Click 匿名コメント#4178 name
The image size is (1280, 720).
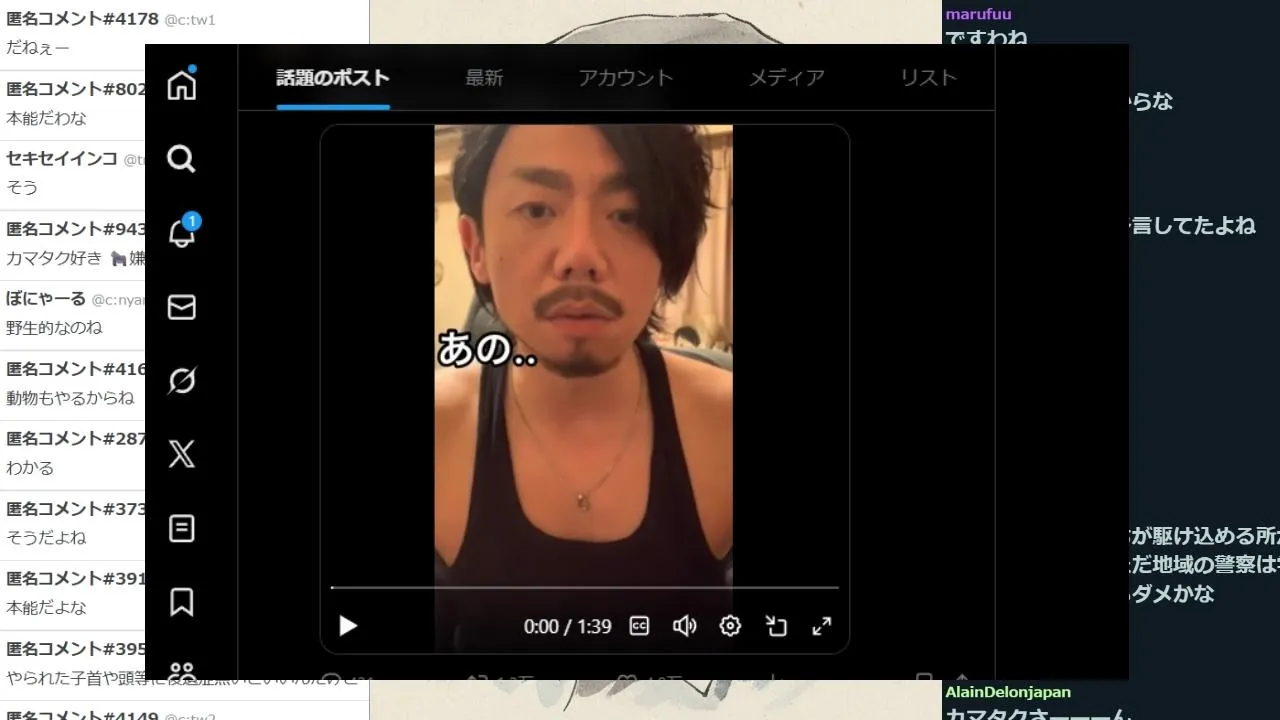(x=82, y=19)
